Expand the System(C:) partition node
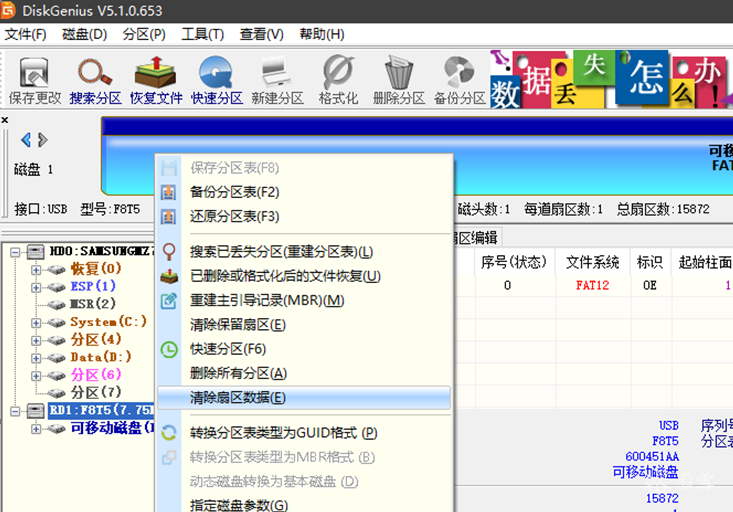This screenshot has height=512, width=733. [36, 323]
